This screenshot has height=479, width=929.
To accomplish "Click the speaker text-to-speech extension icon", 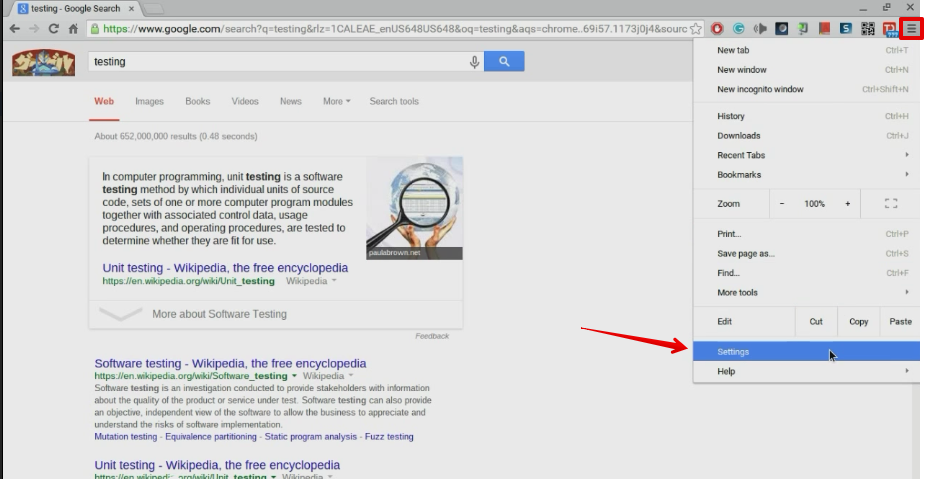I will (760, 28).
